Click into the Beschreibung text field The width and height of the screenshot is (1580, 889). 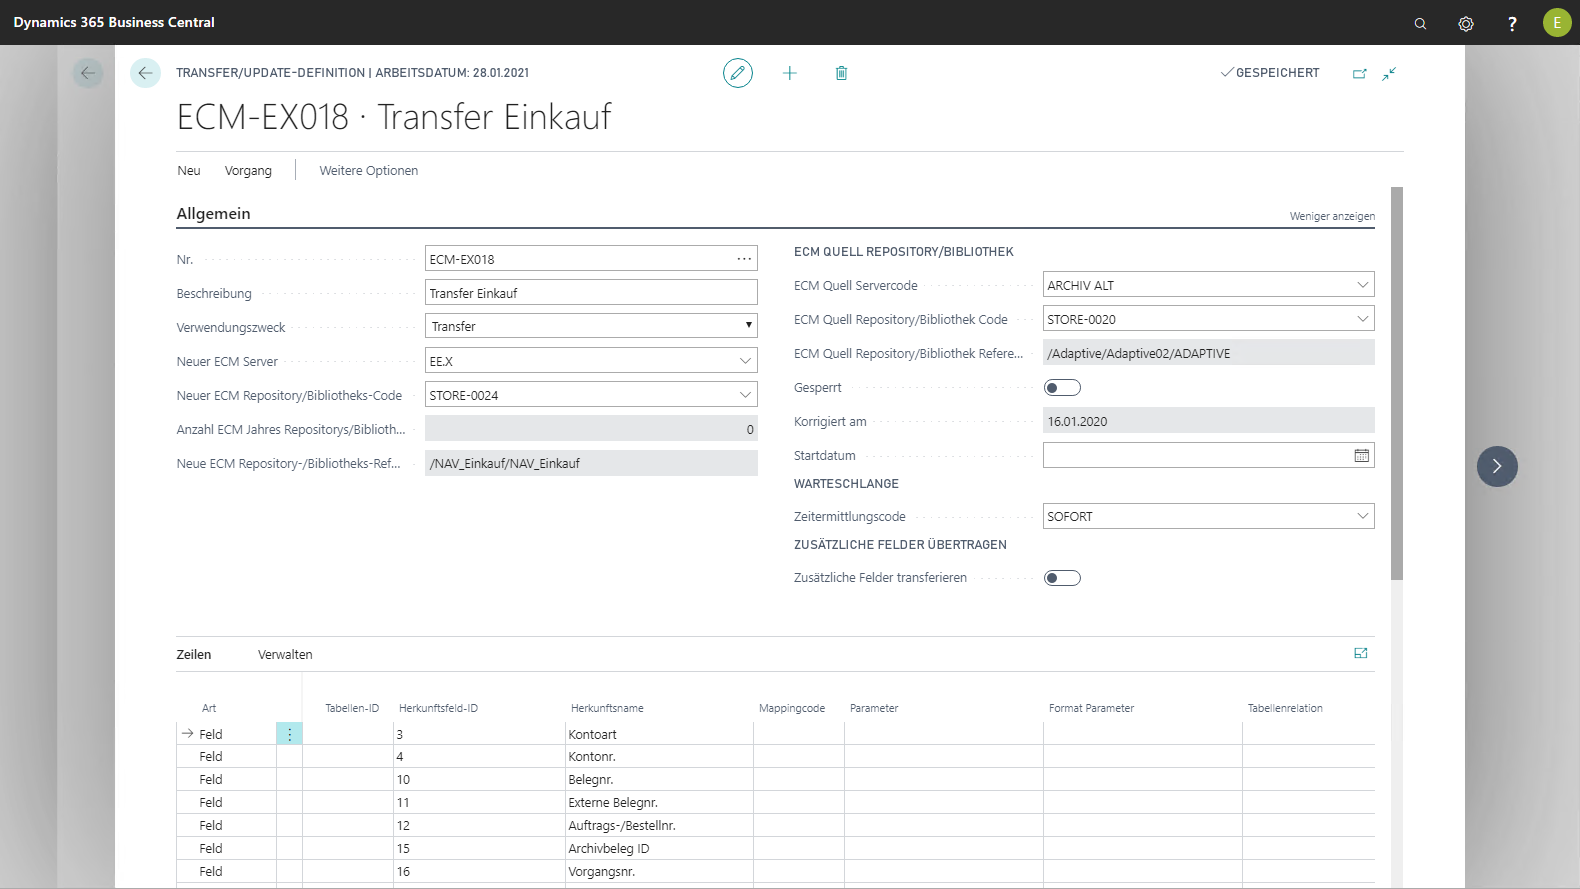coord(590,293)
